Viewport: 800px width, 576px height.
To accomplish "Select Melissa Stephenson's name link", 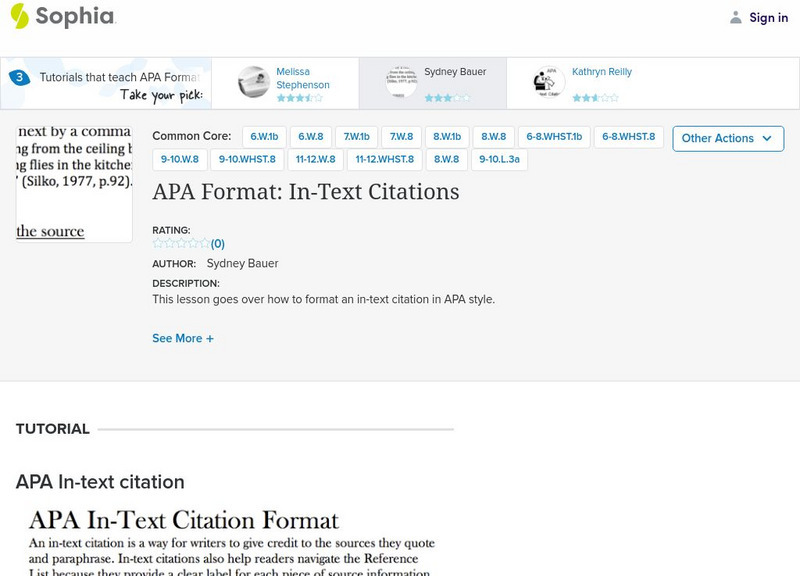I will pos(303,78).
